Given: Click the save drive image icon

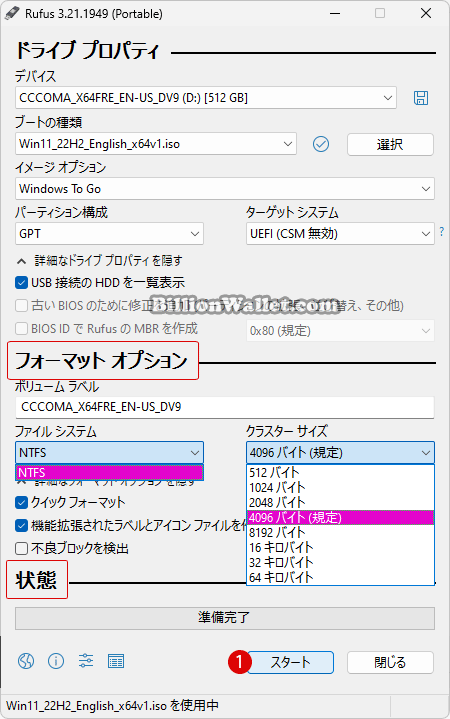Looking at the screenshot, I should point(421,98).
